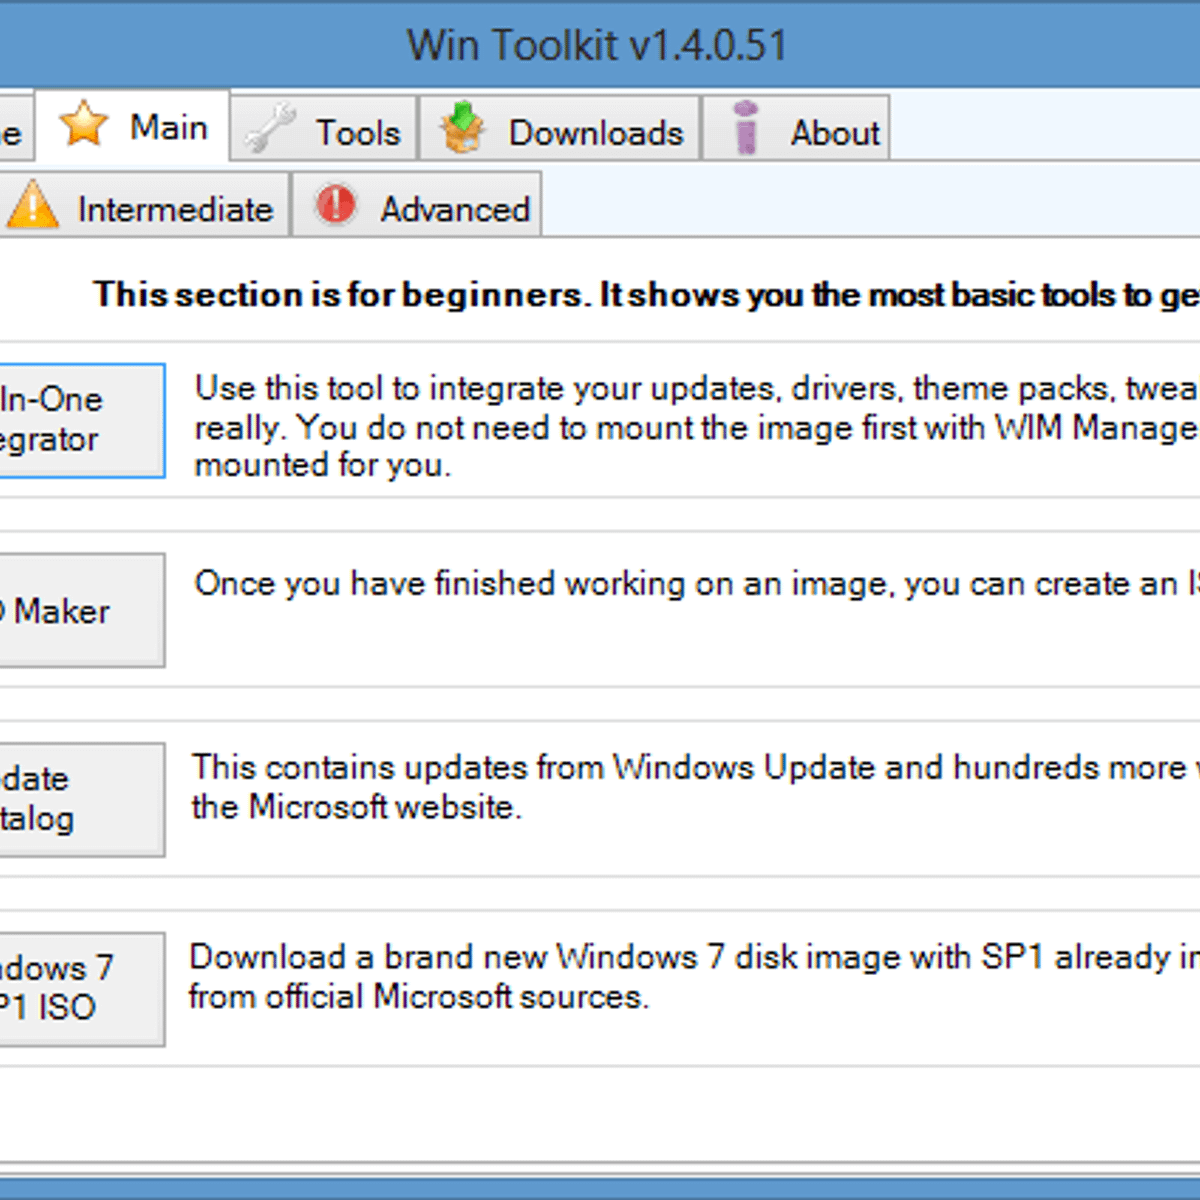Click the partially visible Home tab
This screenshot has height=1200, width=1200.
(10, 128)
